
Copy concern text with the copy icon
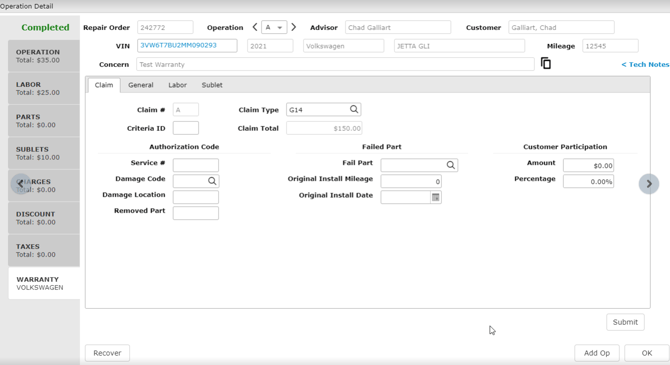click(x=546, y=63)
